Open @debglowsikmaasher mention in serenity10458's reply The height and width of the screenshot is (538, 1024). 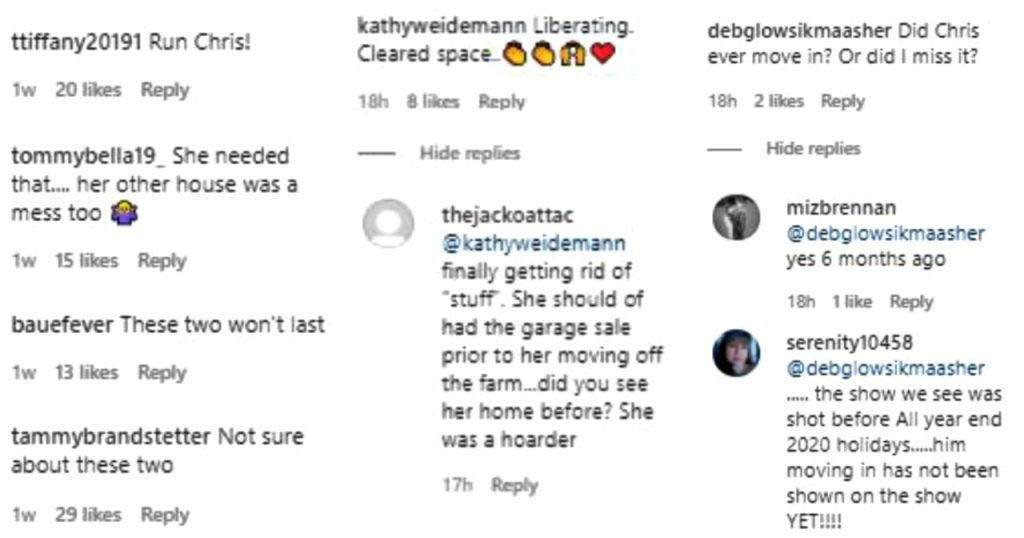tap(886, 369)
